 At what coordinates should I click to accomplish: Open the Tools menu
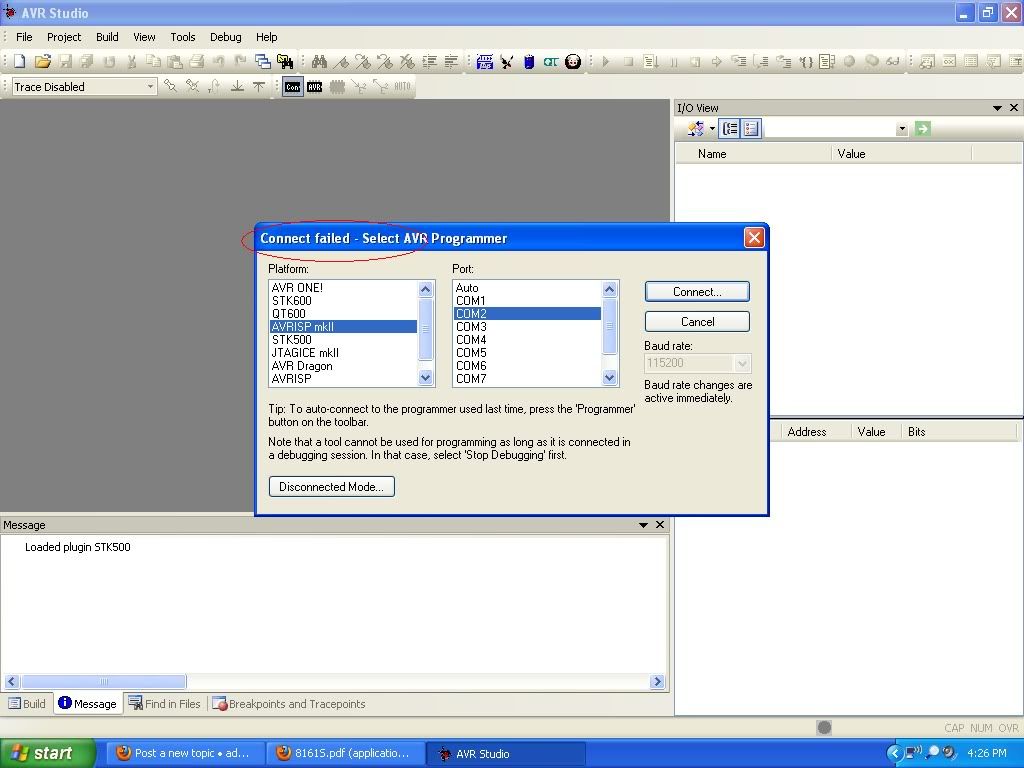click(183, 37)
